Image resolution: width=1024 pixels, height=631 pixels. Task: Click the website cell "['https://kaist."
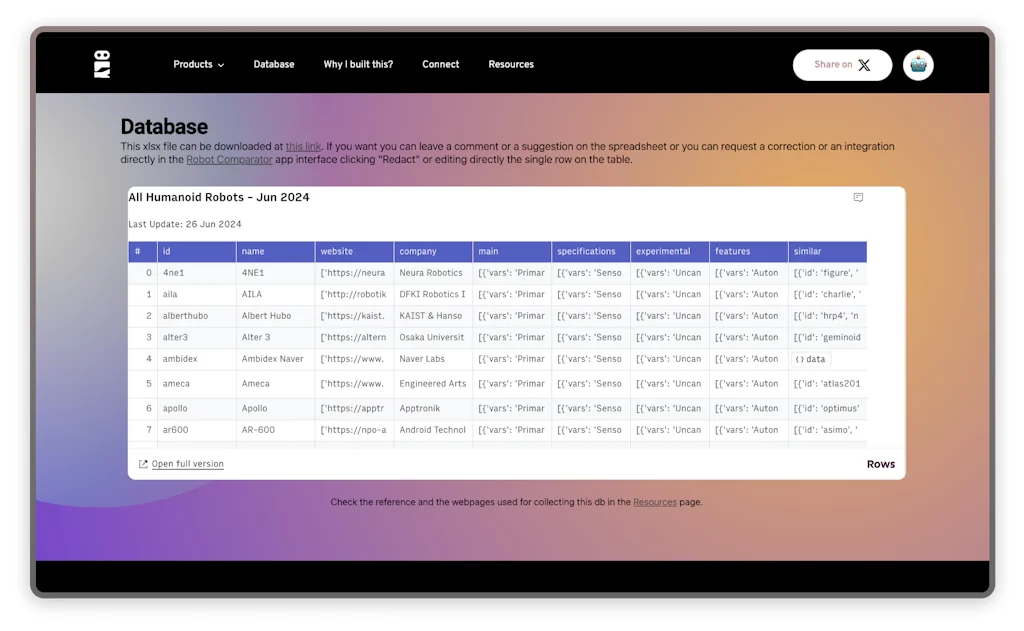(355, 316)
